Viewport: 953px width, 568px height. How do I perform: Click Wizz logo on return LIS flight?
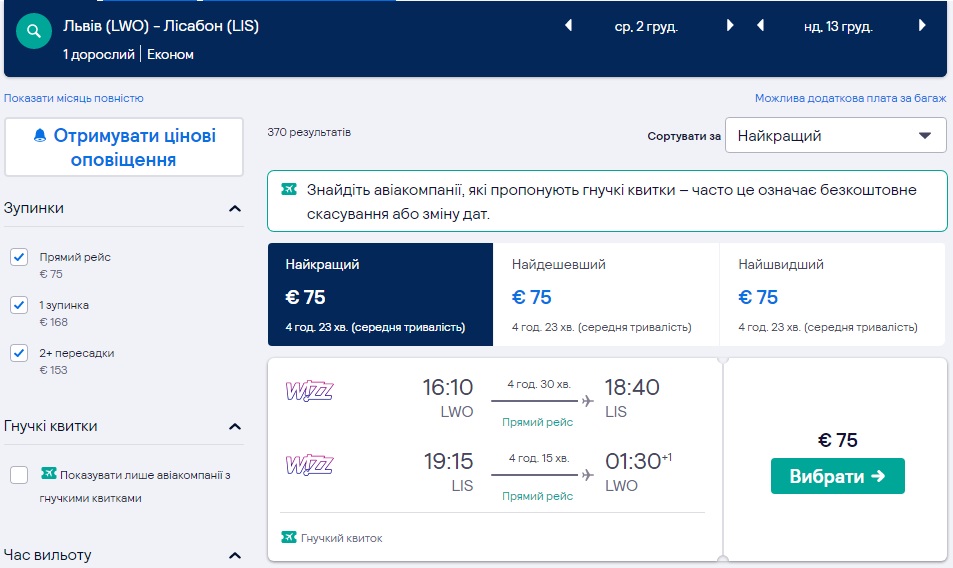click(309, 464)
